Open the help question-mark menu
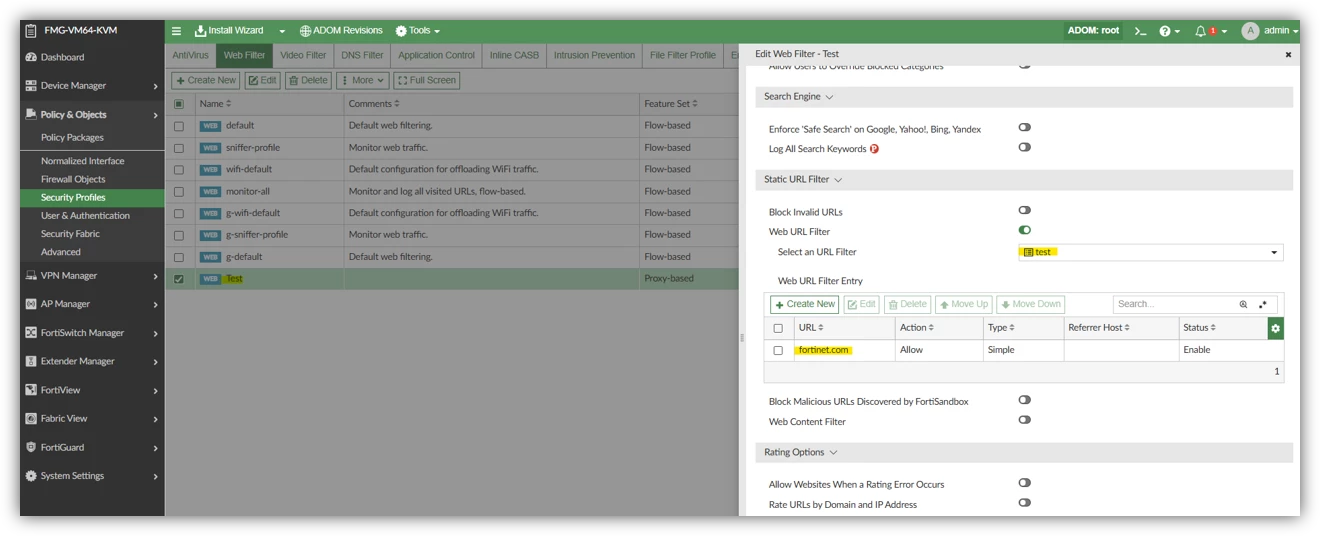The height and width of the screenshot is (536, 1320). click(1169, 31)
